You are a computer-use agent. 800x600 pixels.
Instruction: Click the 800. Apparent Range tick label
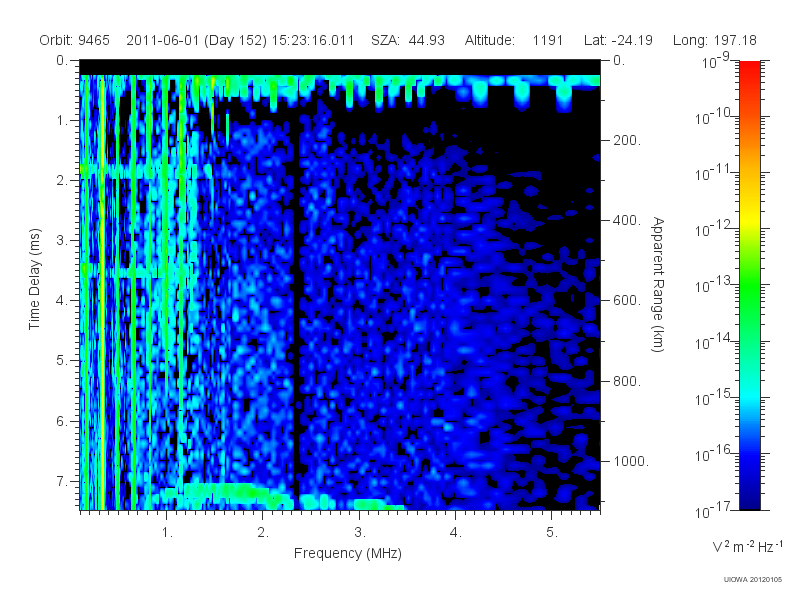[627, 381]
